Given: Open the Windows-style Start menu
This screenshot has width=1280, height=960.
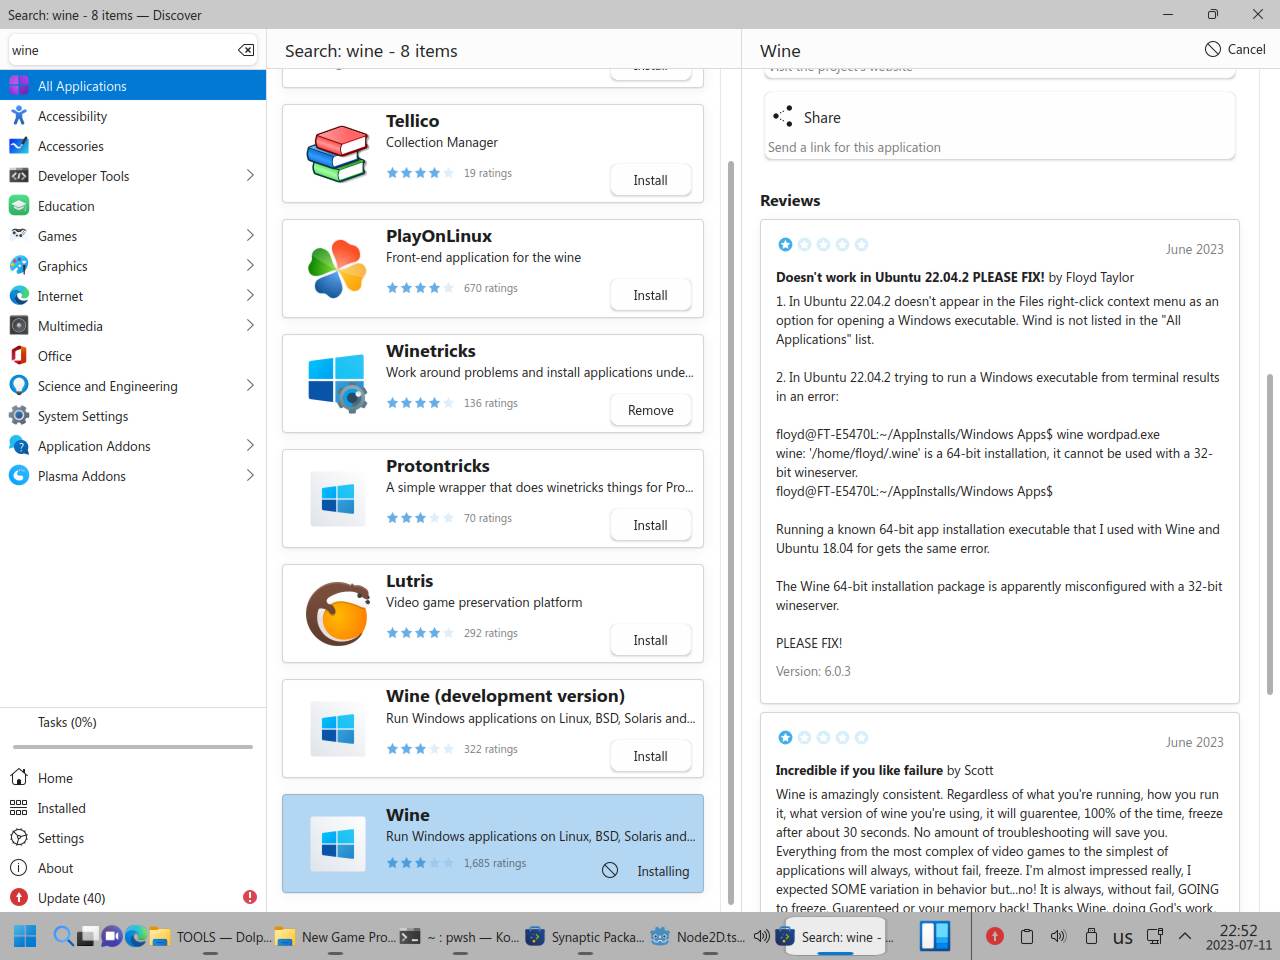Looking at the screenshot, I should 25,936.
